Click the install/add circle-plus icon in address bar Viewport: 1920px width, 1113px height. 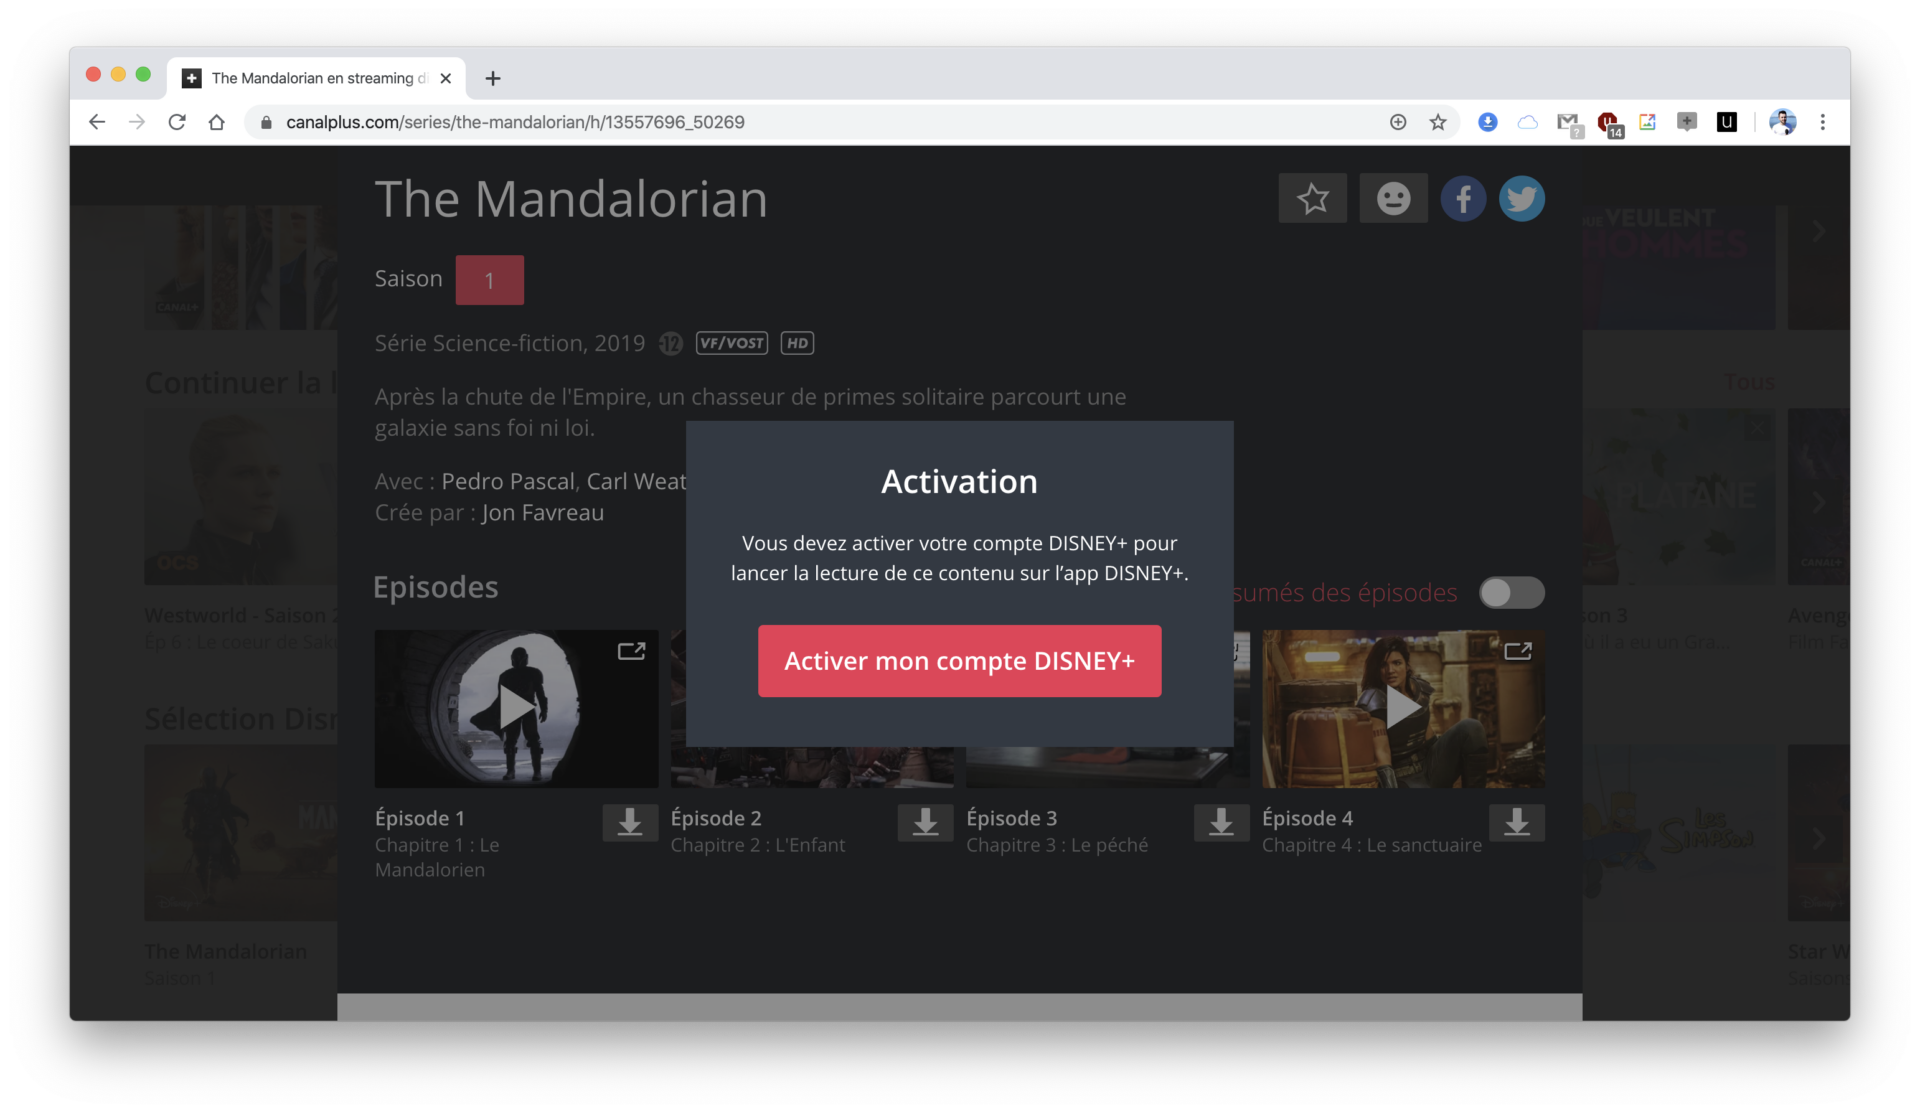(x=1398, y=122)
